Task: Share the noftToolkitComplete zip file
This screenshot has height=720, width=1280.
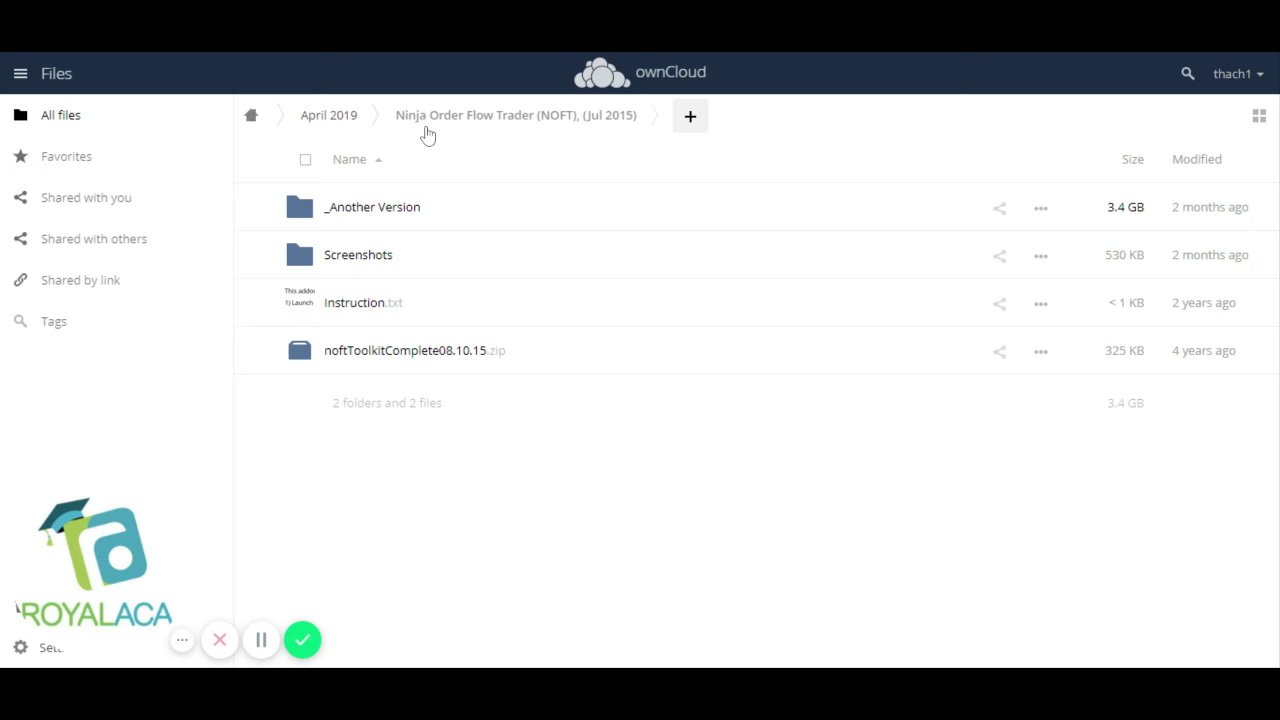Action: coord(999,352)
